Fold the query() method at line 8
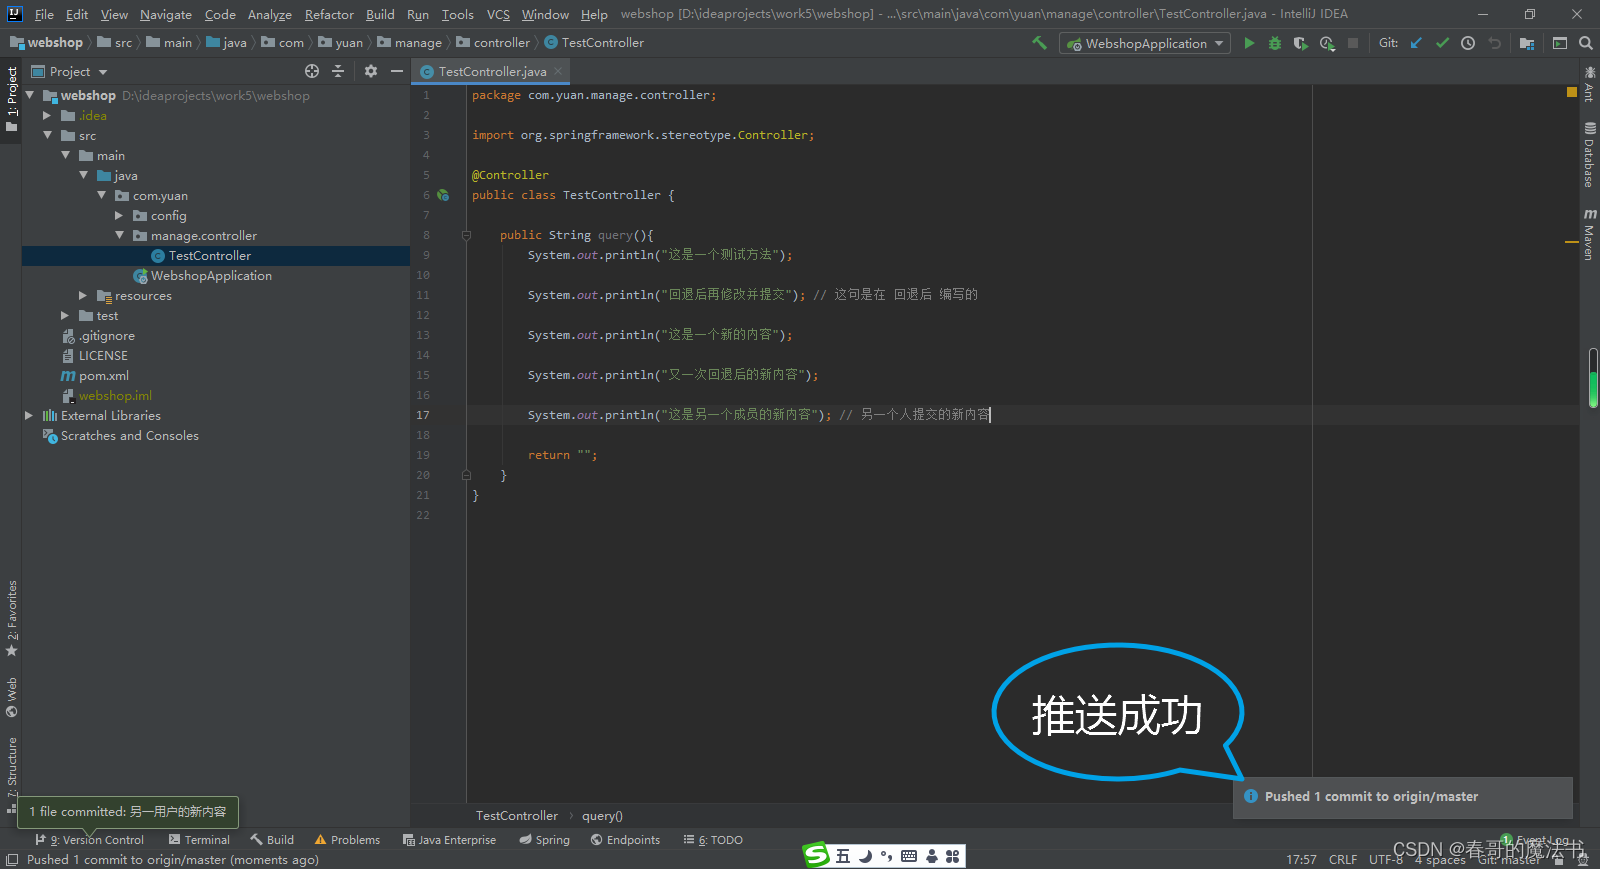1600x869 pixels. (x=466, y=236)
